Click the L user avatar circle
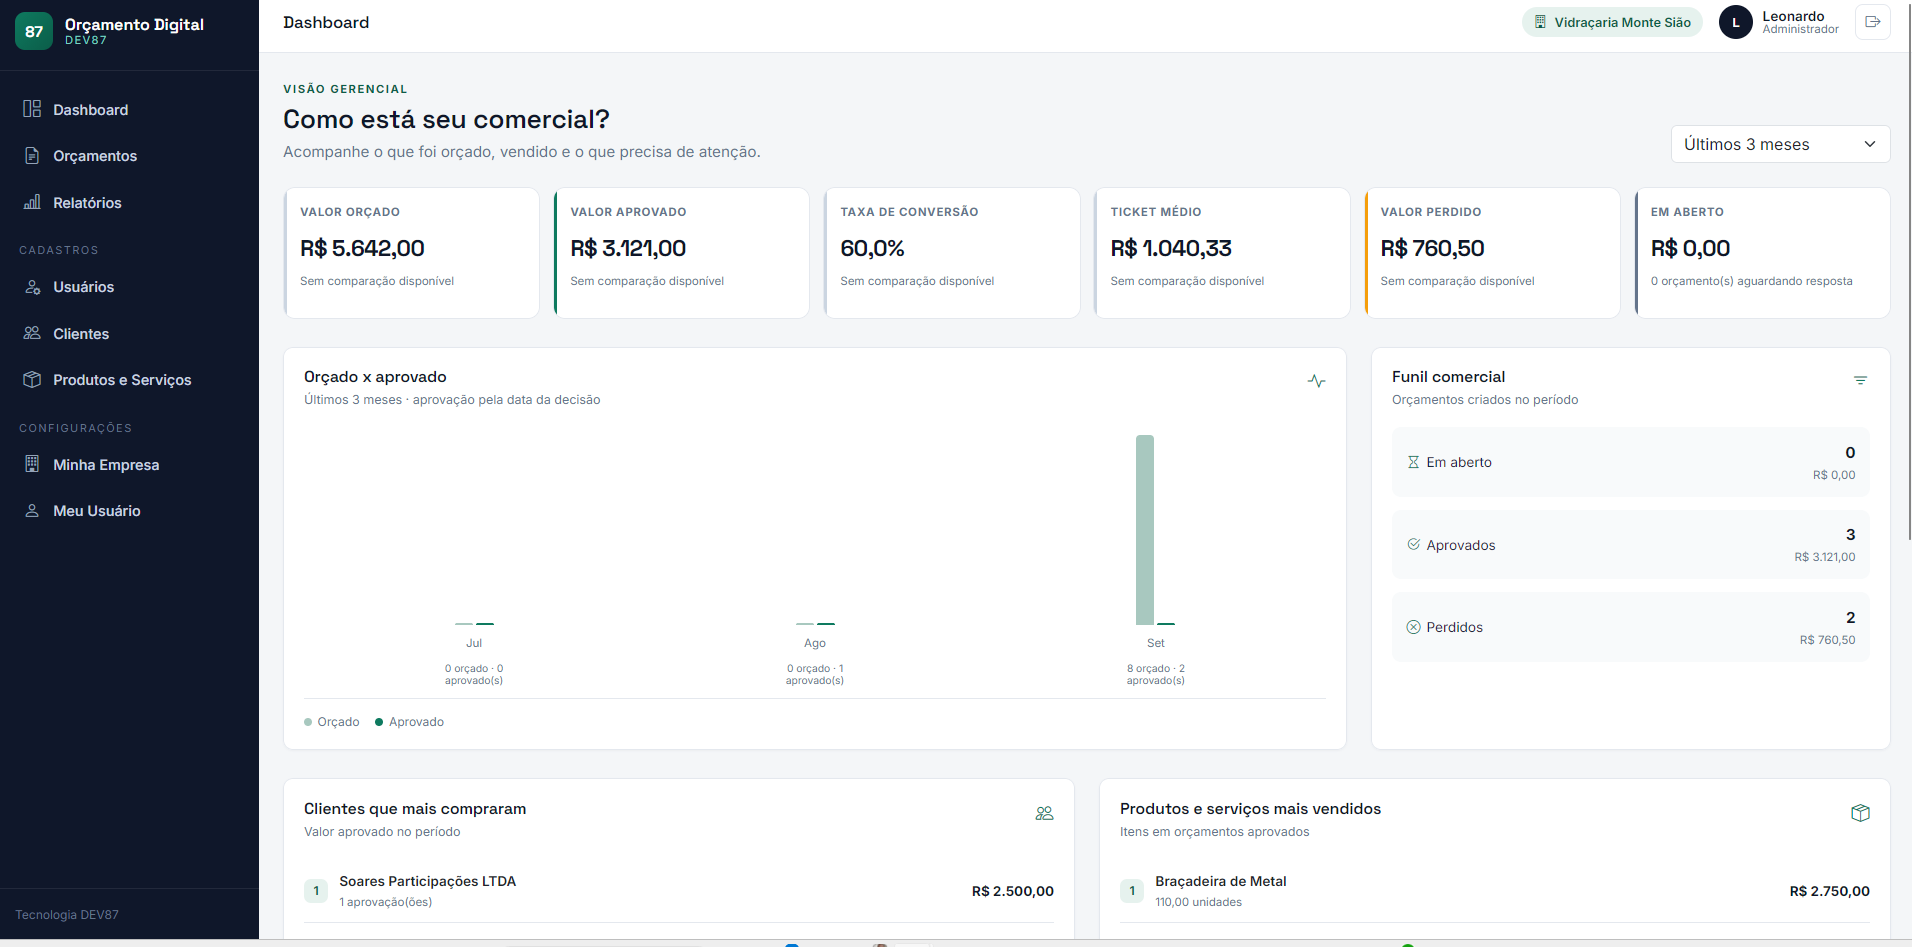1912x947 pixels. (1735, 22)
